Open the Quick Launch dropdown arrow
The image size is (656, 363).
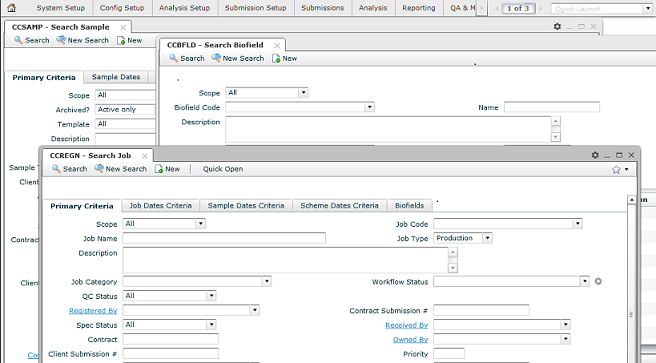click(648, 8)
